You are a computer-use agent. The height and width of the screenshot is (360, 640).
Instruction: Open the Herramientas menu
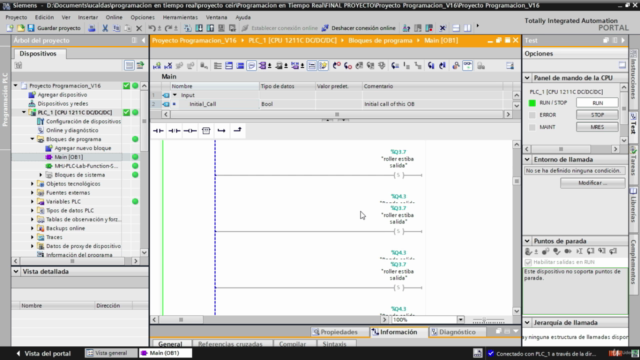pyautogui.click(x=180, y=17)
